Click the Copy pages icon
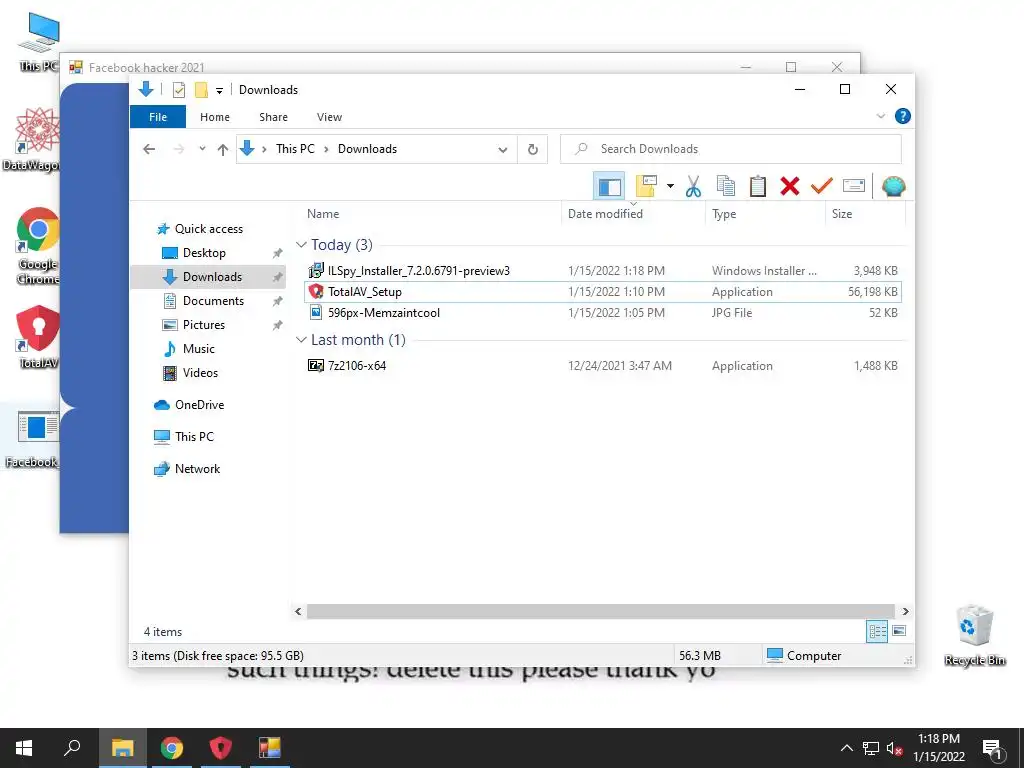Screen dimensions: 1024x768 click(x=726, y=187)
